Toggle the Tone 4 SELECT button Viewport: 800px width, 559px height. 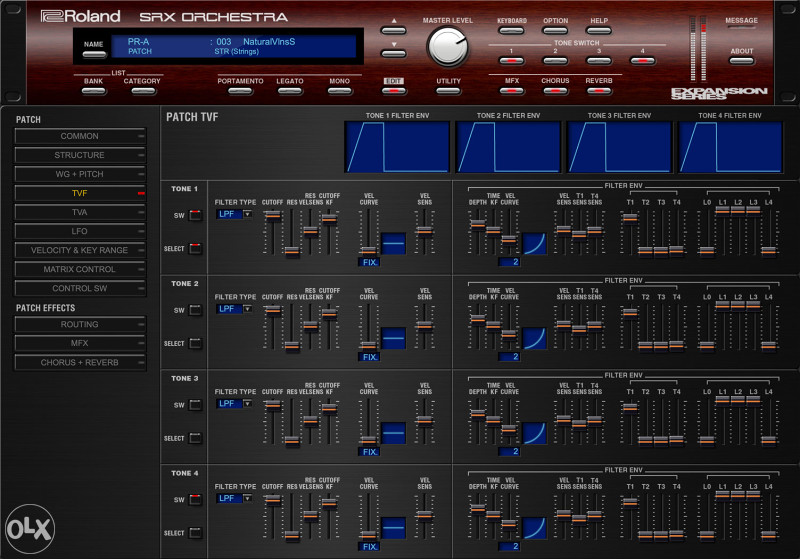point(195,533)
